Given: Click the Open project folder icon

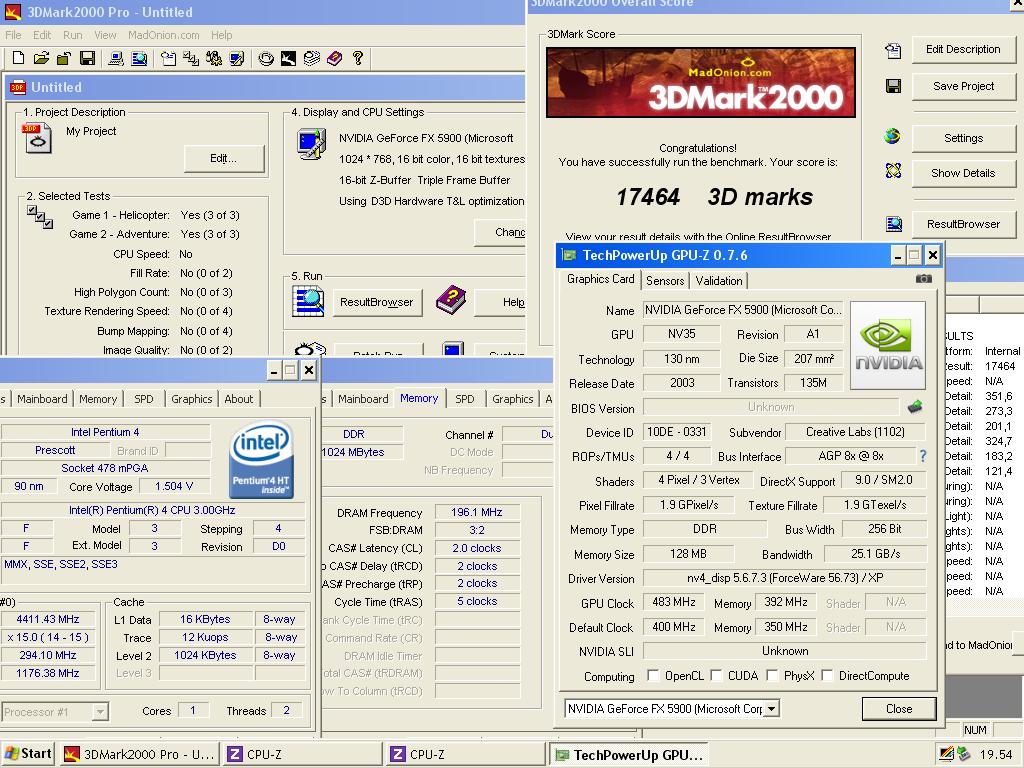Looking at the screenshot, I should pyautogui.click(x=41, y=58).
